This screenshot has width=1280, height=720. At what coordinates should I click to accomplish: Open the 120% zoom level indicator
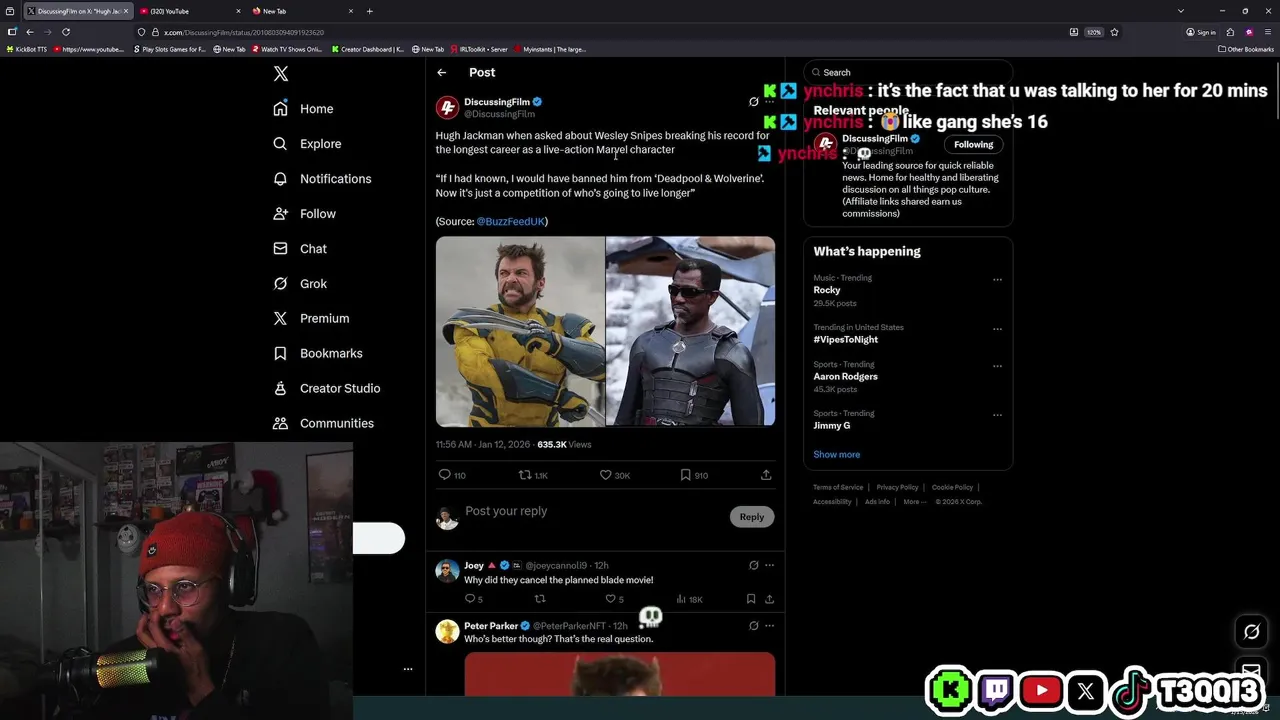[x=1094, y=32]
